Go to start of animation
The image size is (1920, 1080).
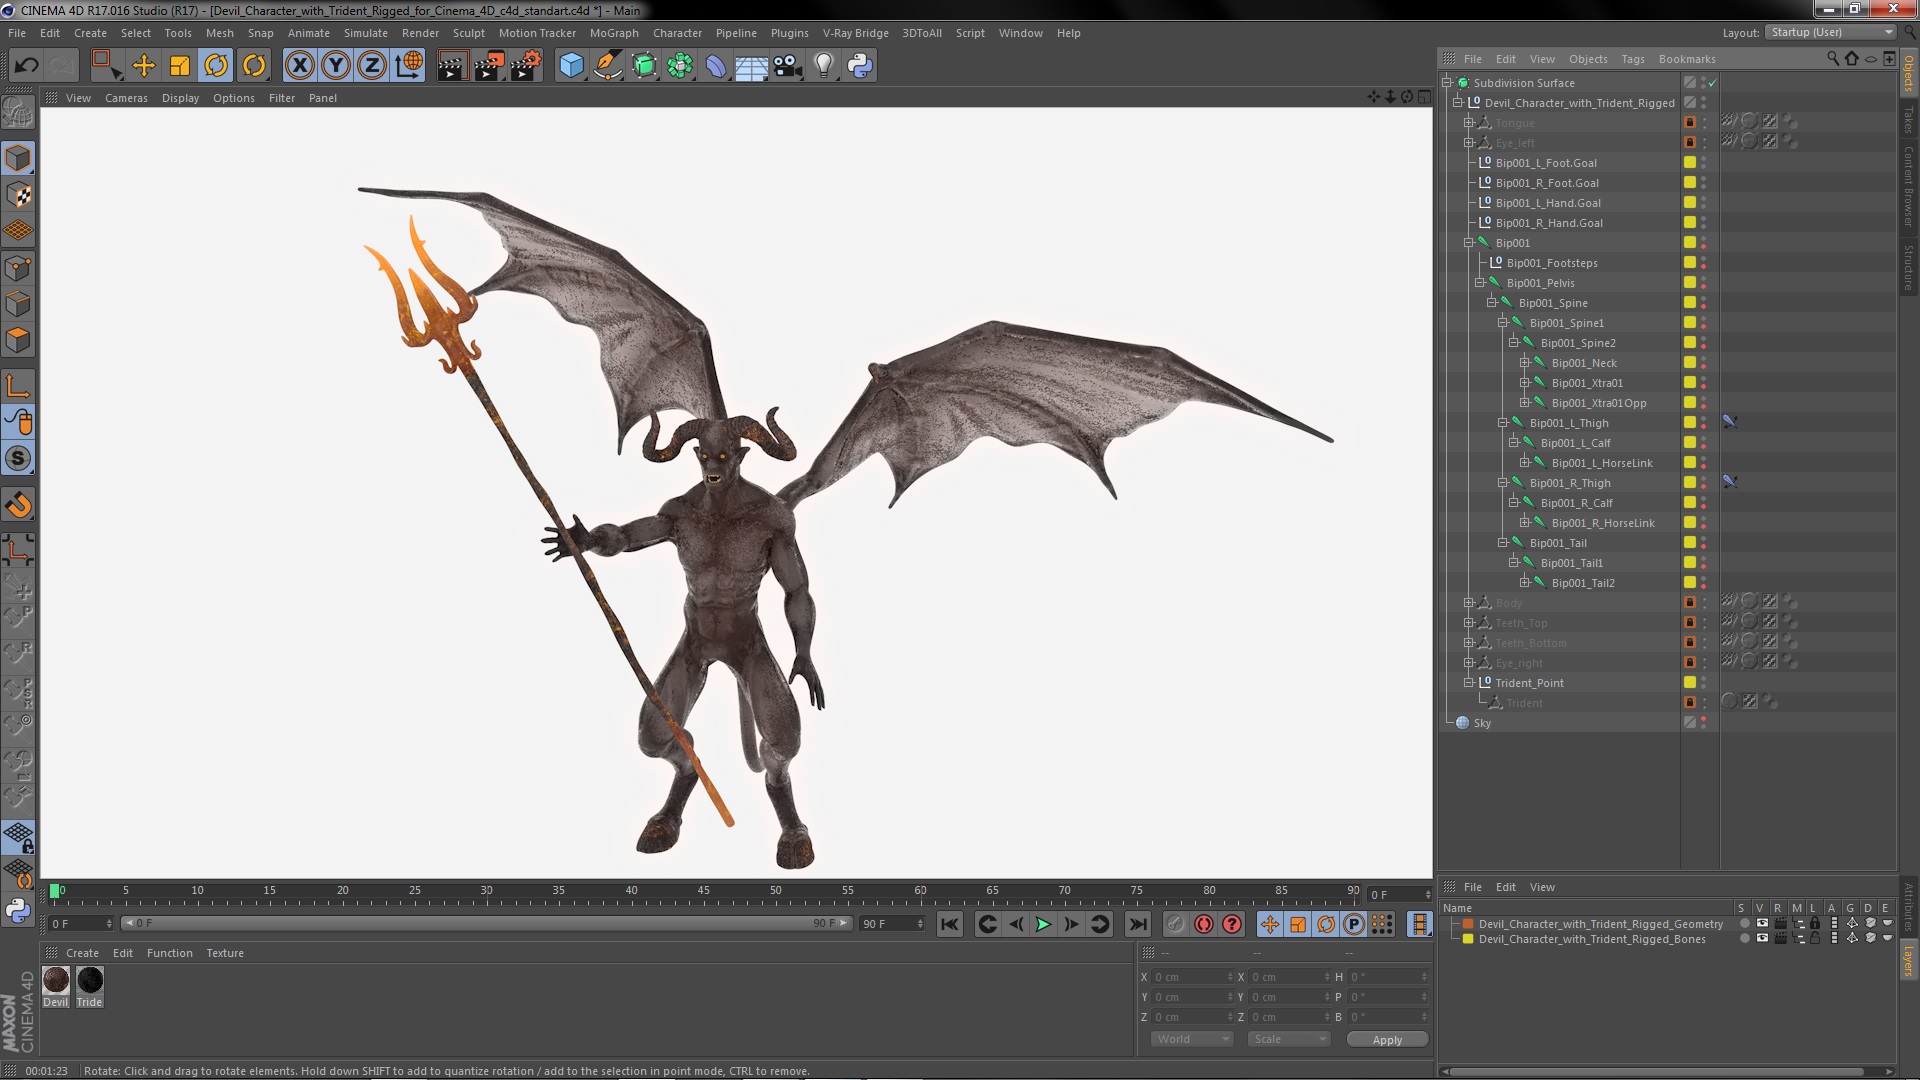tap(949, 924)
